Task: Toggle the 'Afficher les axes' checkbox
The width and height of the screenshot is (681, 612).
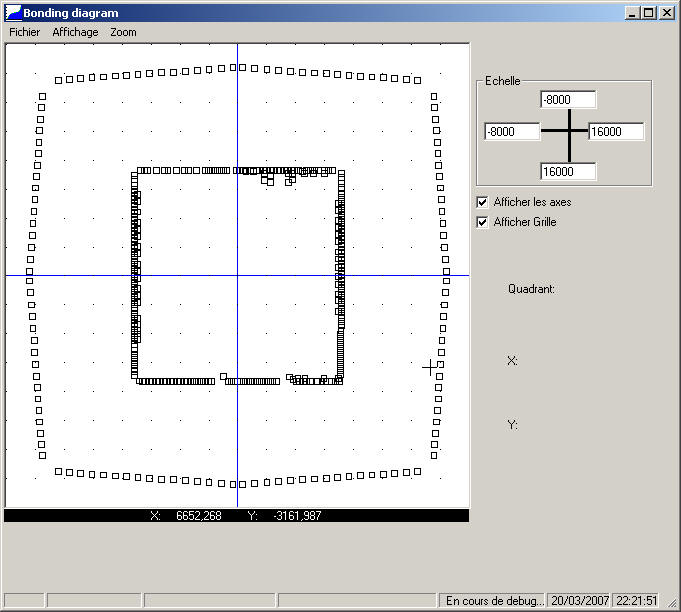Action: pos(483,202)
